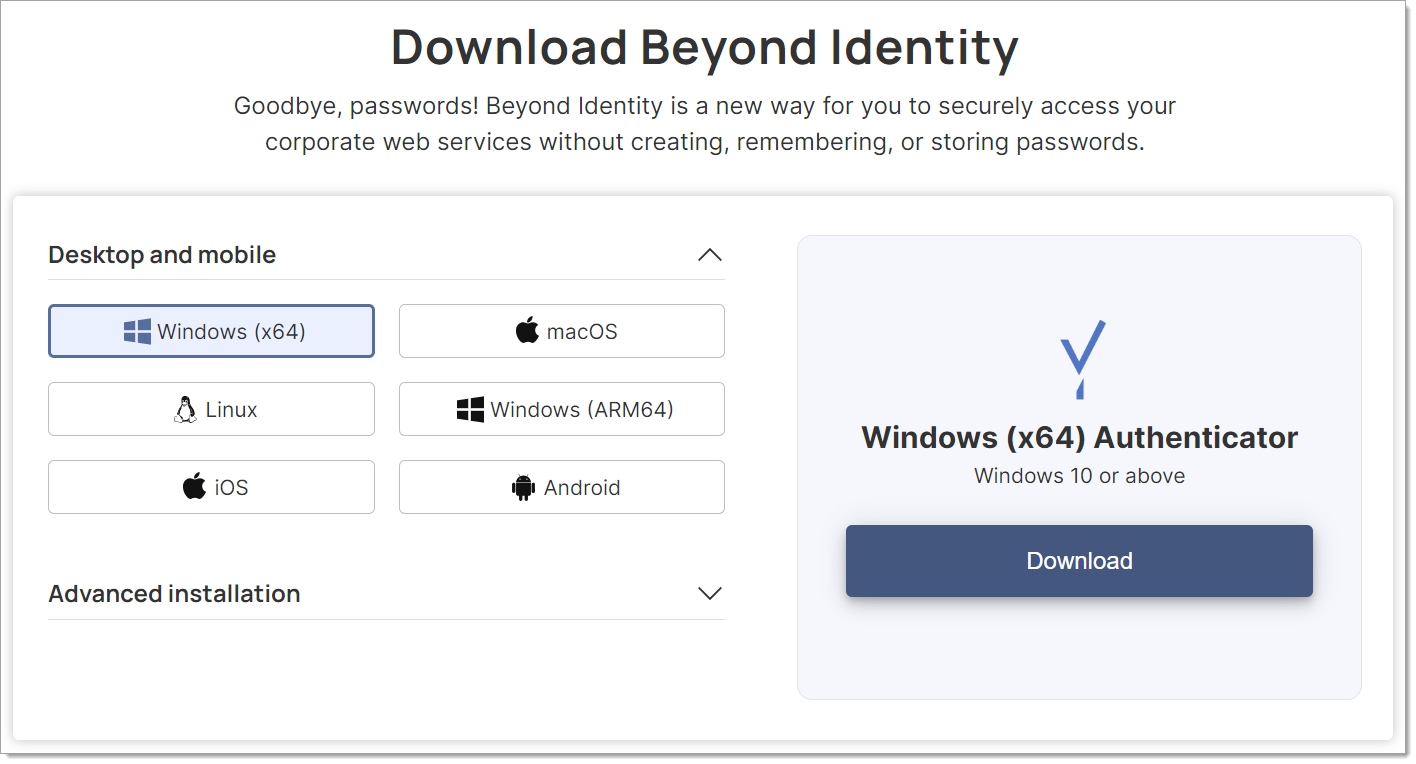Screen dimensions: 1416x764
Task: Select the Windows (x64) platform
Action: tap(211, 330)
